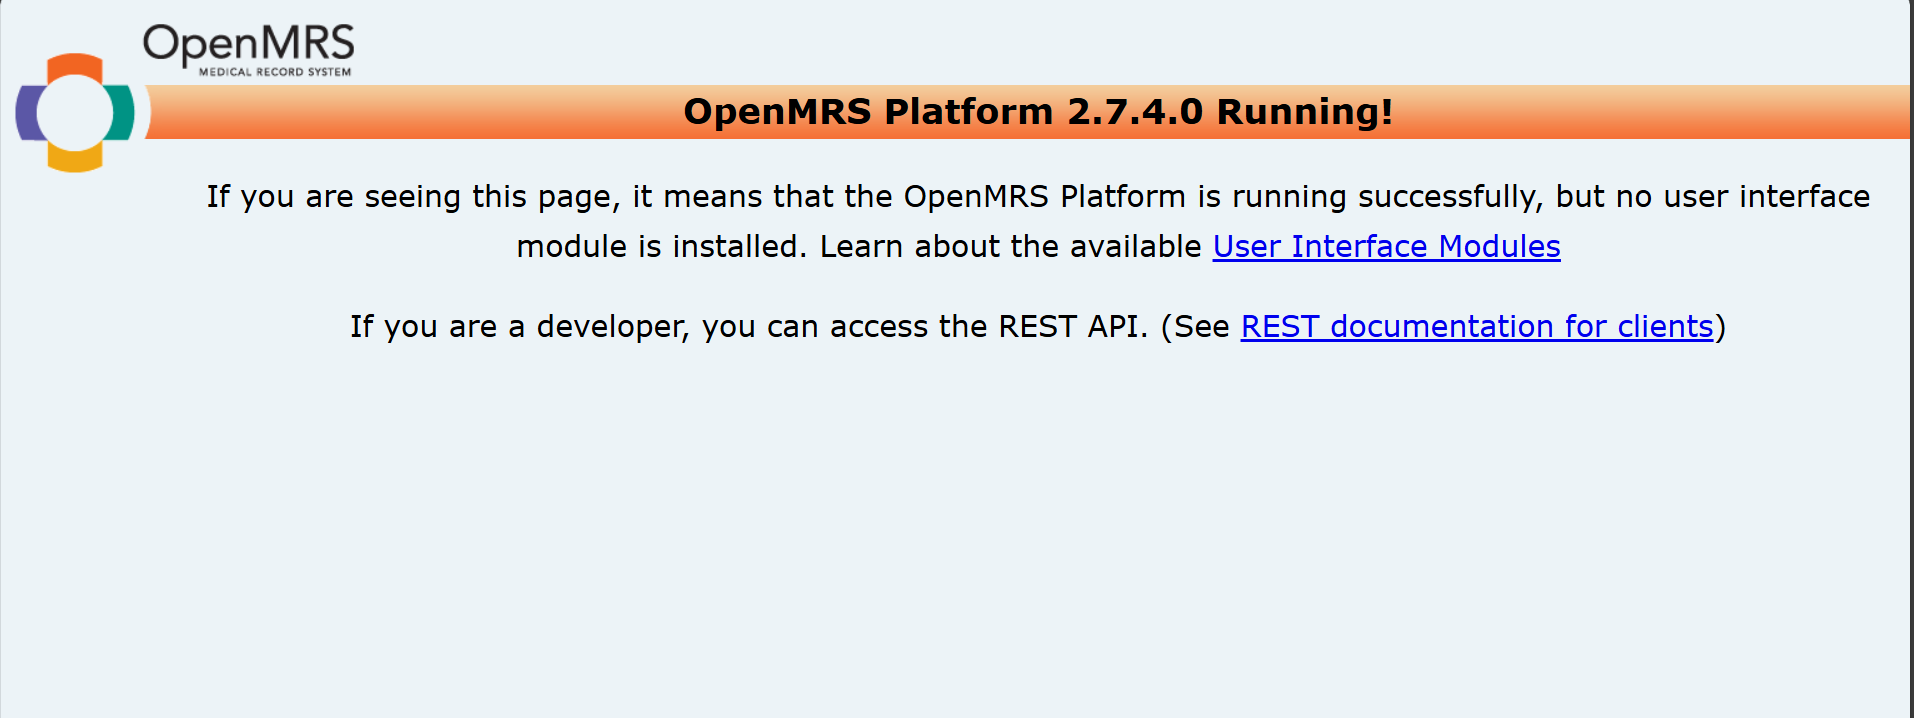This screenshot has width=1914, height=718.
Task: Click the 'If you are seeing this page' text
Action: pos(1038,222)
